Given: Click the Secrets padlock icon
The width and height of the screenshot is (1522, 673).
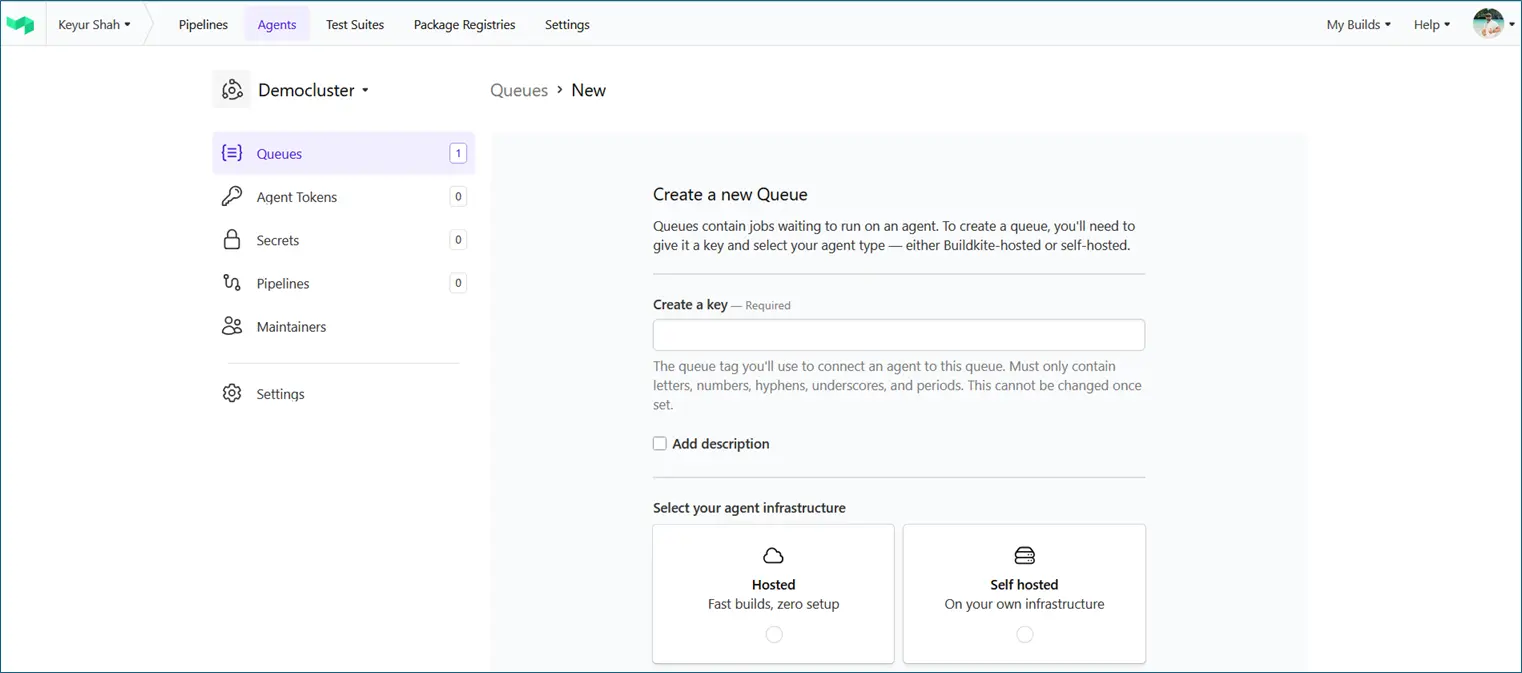Looking at the screenshot, I should pyautogui.click(x=232, y=240).
